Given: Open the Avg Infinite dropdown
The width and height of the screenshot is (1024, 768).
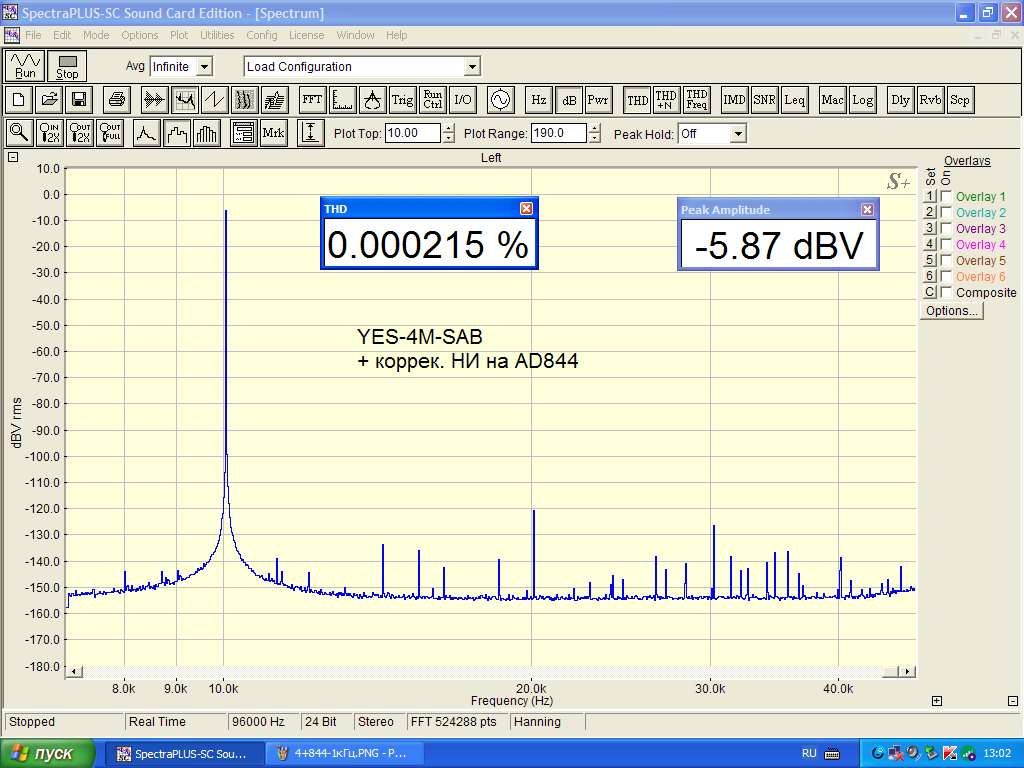Looking at the screenshot, I should 204,67.
